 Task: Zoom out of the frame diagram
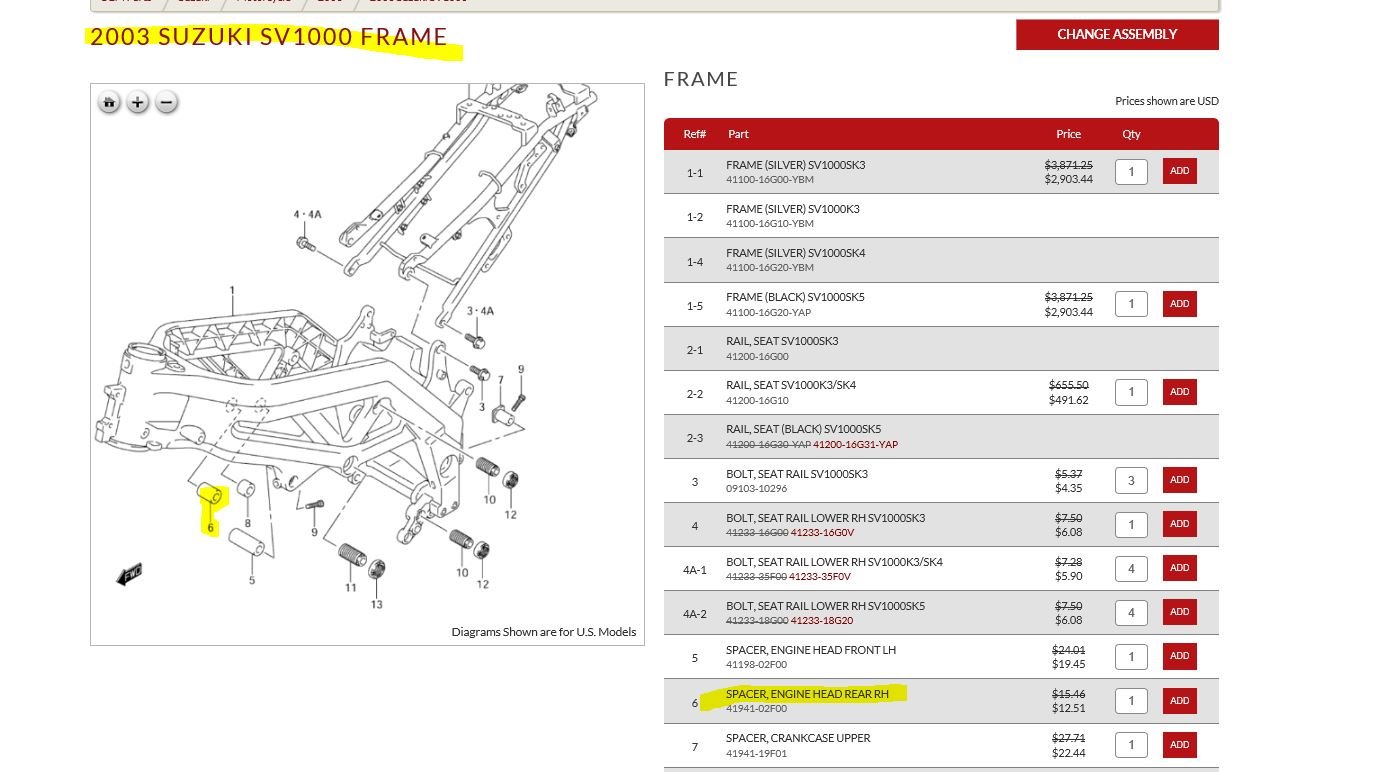pyautogui.click(x=167, y=102)
